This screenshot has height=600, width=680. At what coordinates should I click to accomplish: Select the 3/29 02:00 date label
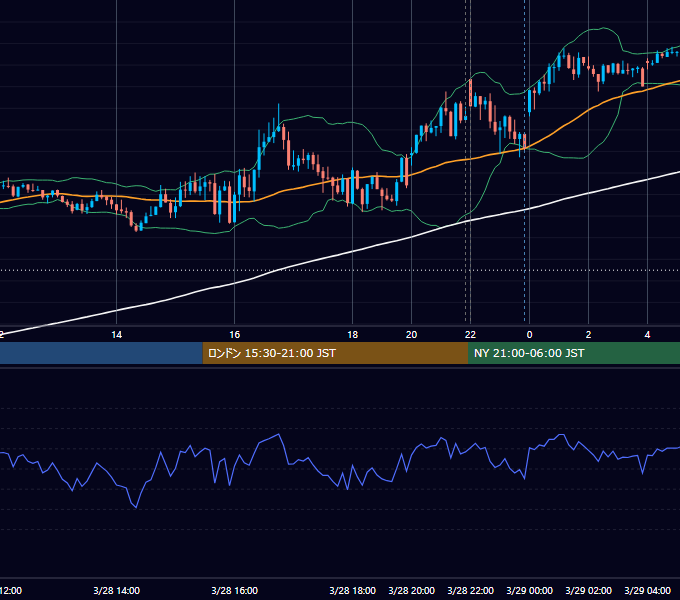[588, 590]
